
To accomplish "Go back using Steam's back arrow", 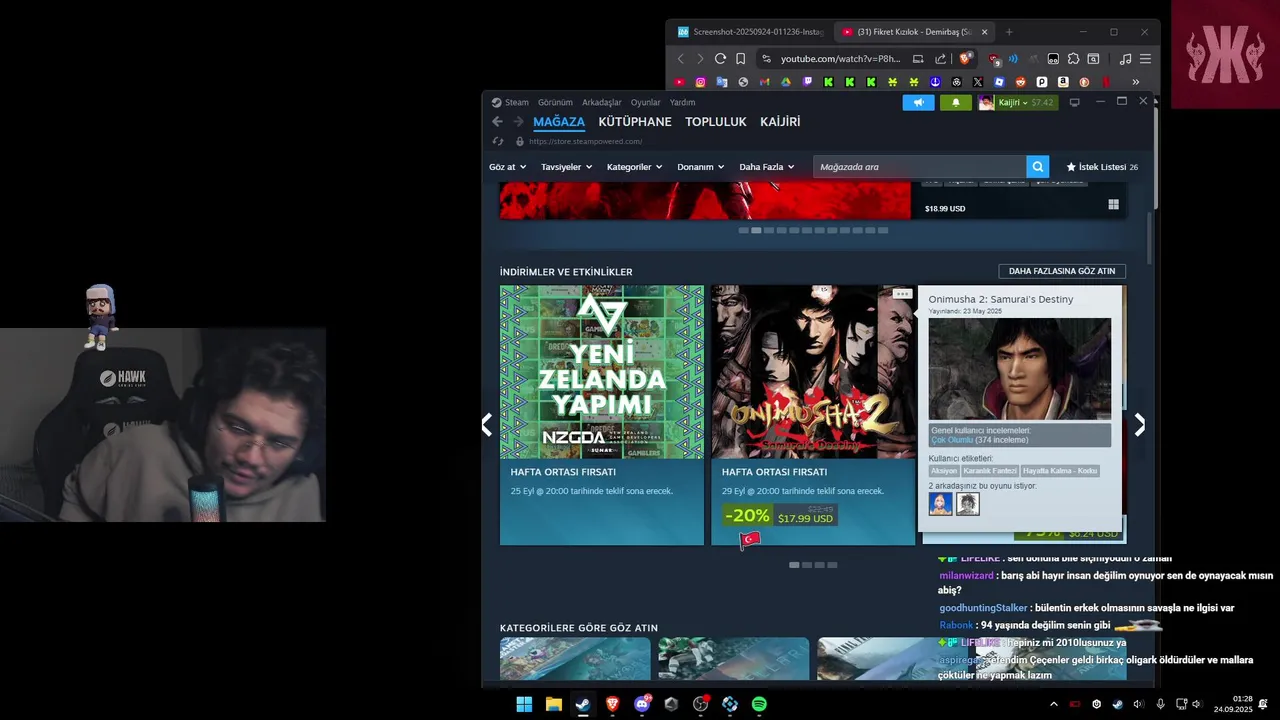I will coord(497,121).
